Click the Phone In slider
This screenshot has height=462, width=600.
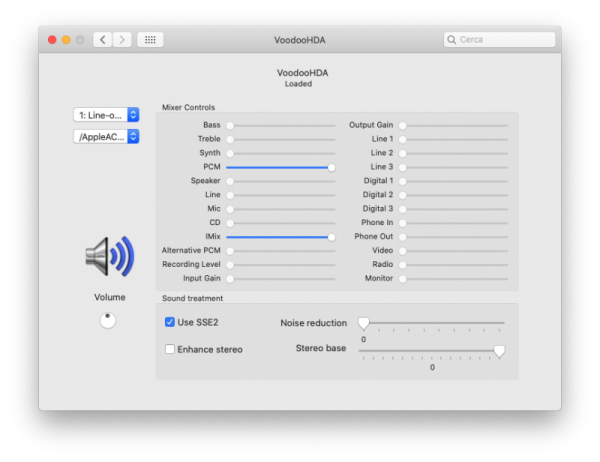point(453,223)
